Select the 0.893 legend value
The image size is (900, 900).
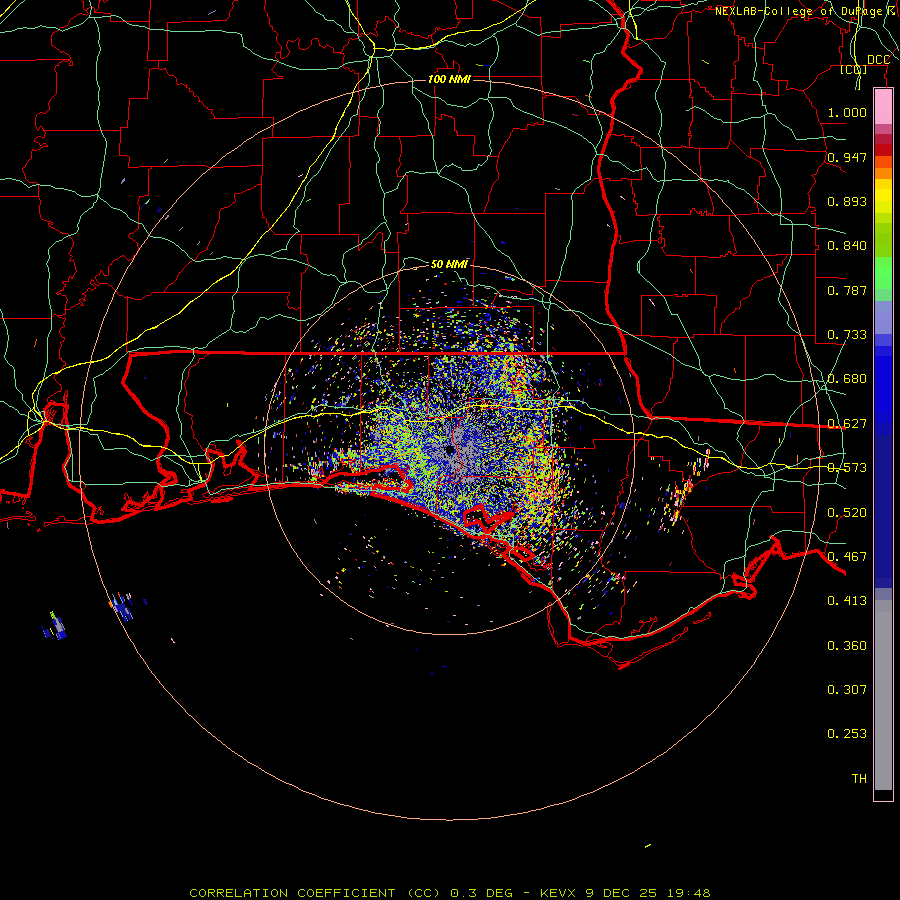tap(847, 201)
